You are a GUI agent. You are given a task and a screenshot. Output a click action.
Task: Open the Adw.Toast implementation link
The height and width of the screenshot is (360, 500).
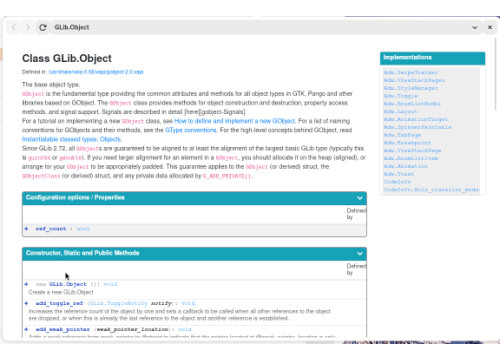399,174
